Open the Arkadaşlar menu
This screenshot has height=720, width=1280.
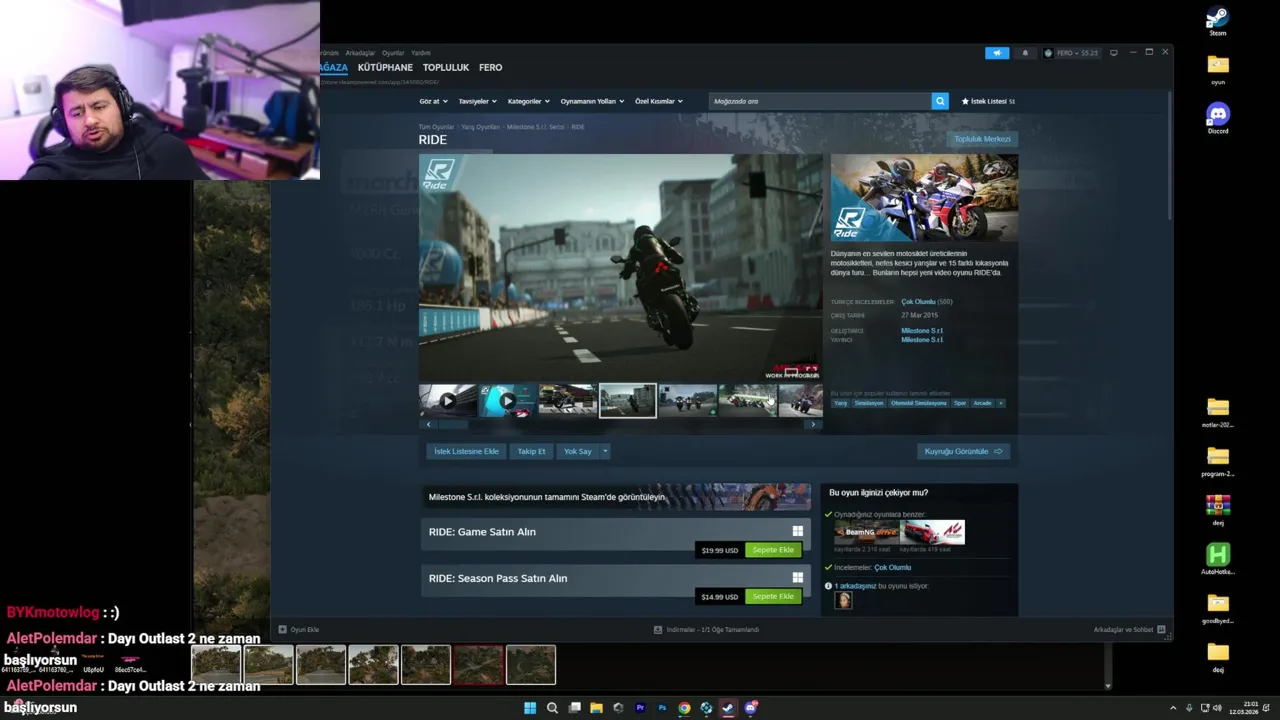[360, 53]
